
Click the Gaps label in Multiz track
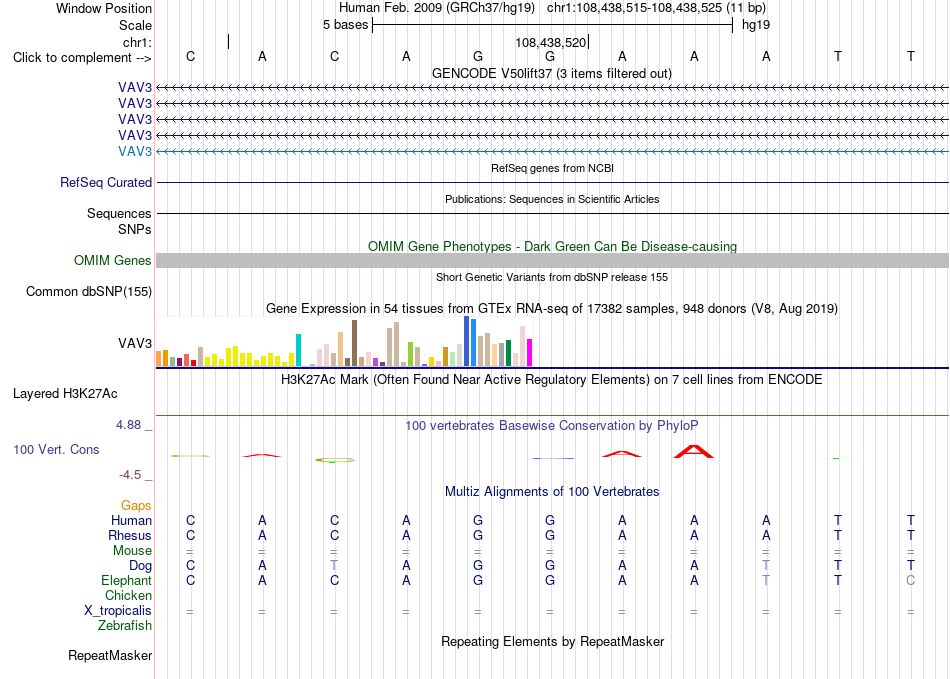pyautogui.click(x=136, y=505)
